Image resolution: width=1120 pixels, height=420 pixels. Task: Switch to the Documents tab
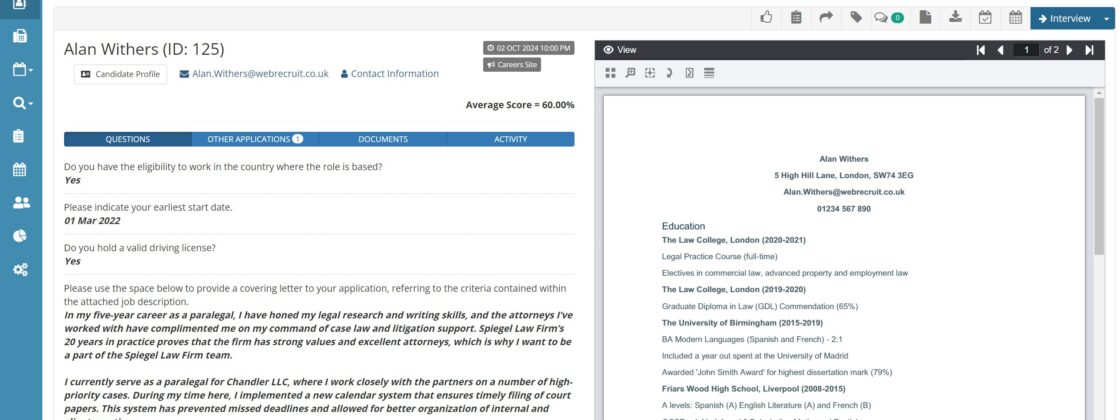point(383,139)
